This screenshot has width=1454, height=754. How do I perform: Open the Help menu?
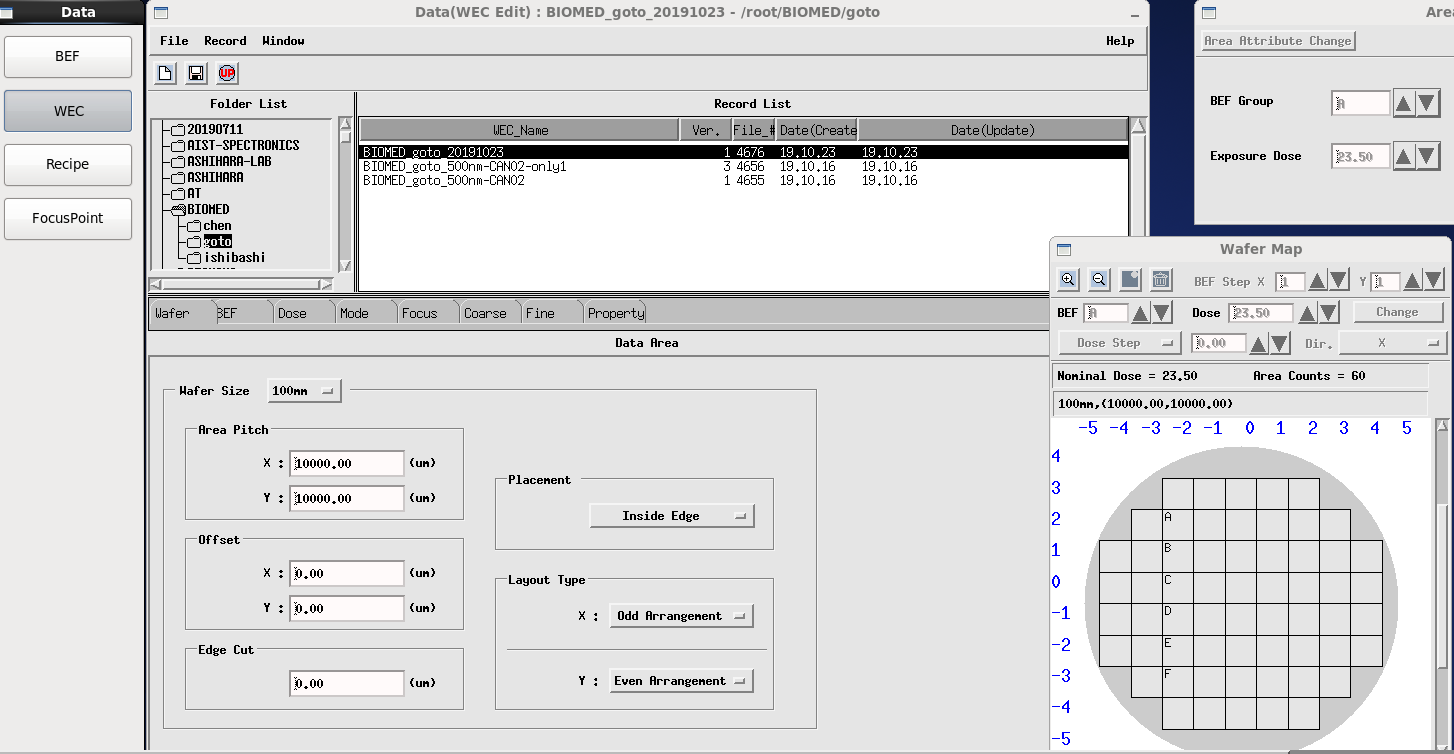(1120, 41)
